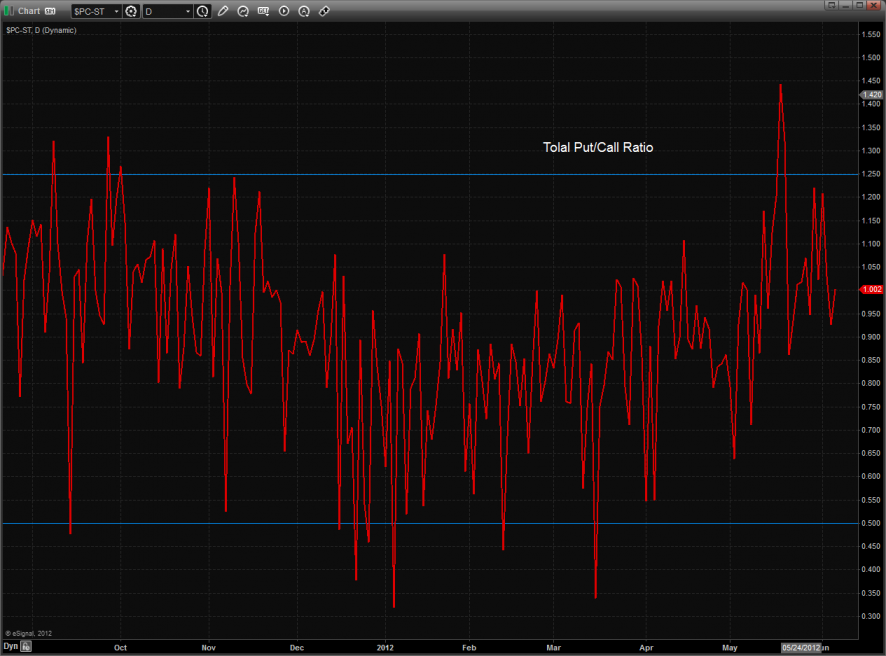
Task: Open the symbol settings gear icon
Action: tap(131, 11)
